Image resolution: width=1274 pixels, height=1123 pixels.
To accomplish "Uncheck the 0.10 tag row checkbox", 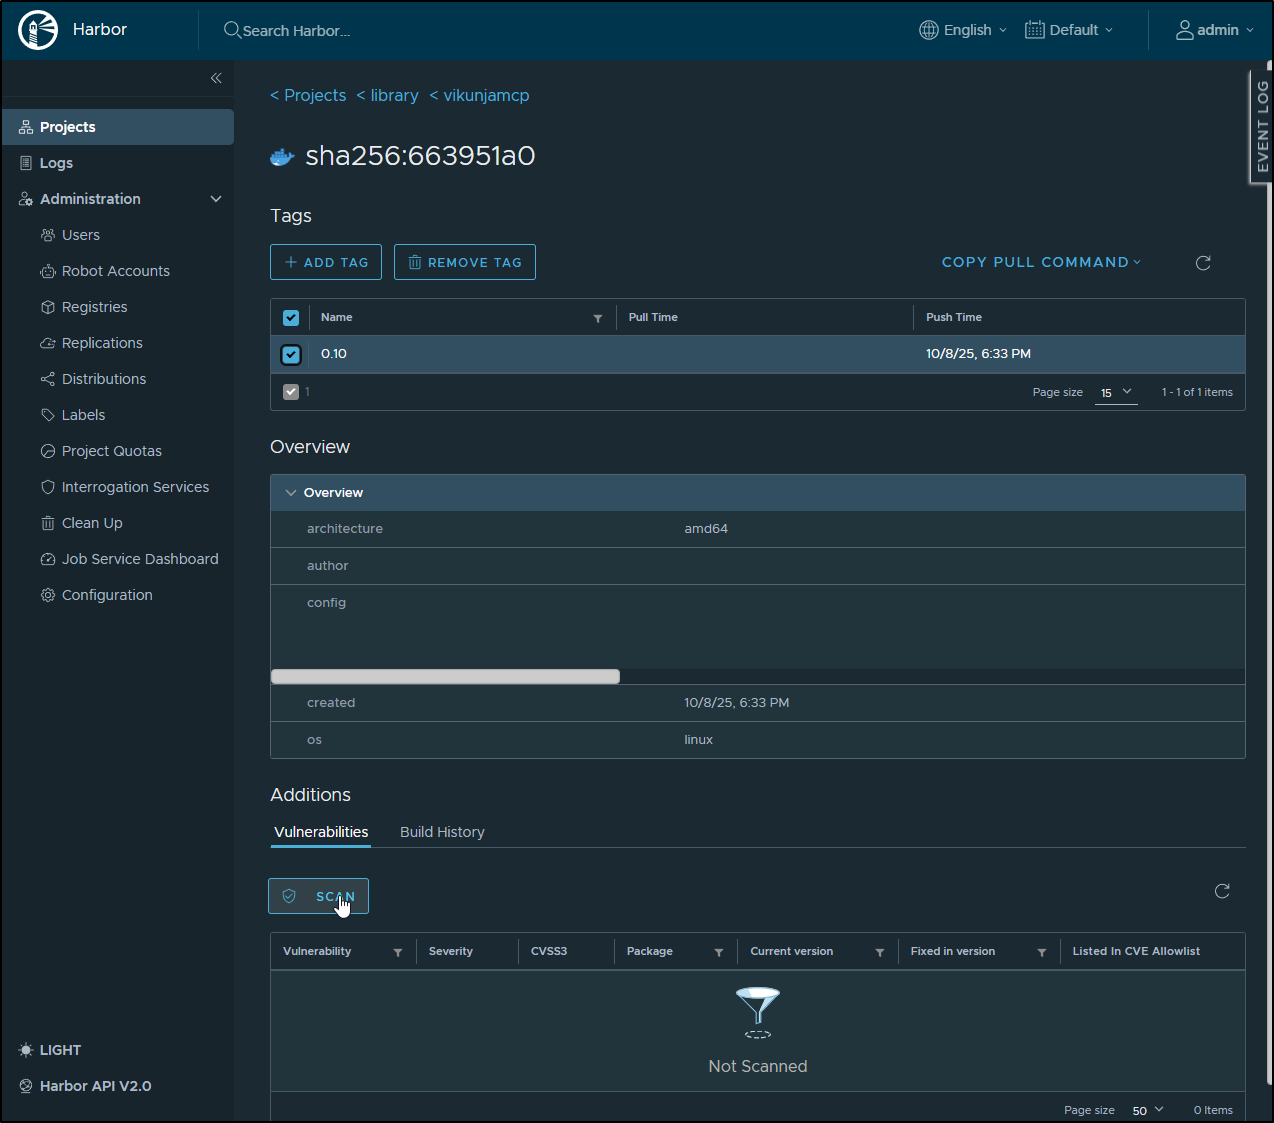I will 291,354.
